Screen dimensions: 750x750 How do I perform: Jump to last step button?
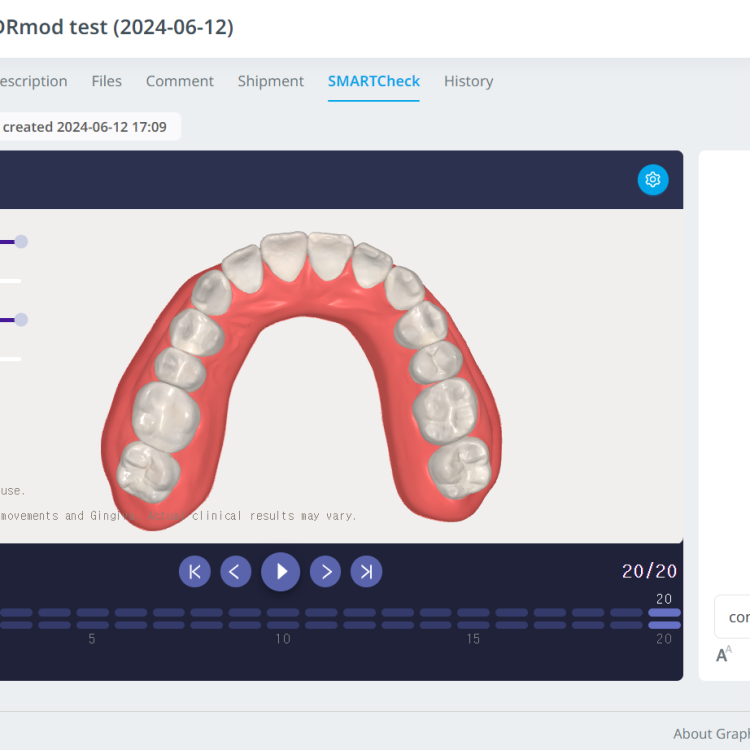pos(366,572)
